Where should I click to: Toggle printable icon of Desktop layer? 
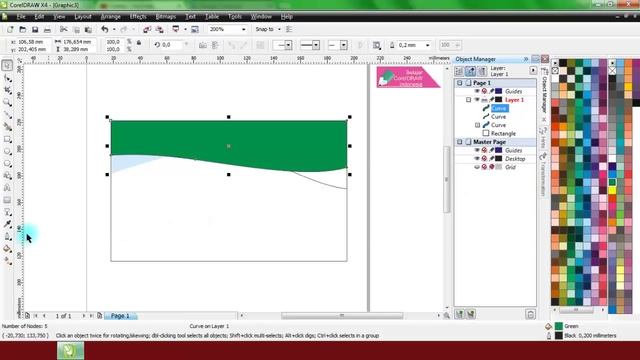pyautogui.click(x=484, y=159)
